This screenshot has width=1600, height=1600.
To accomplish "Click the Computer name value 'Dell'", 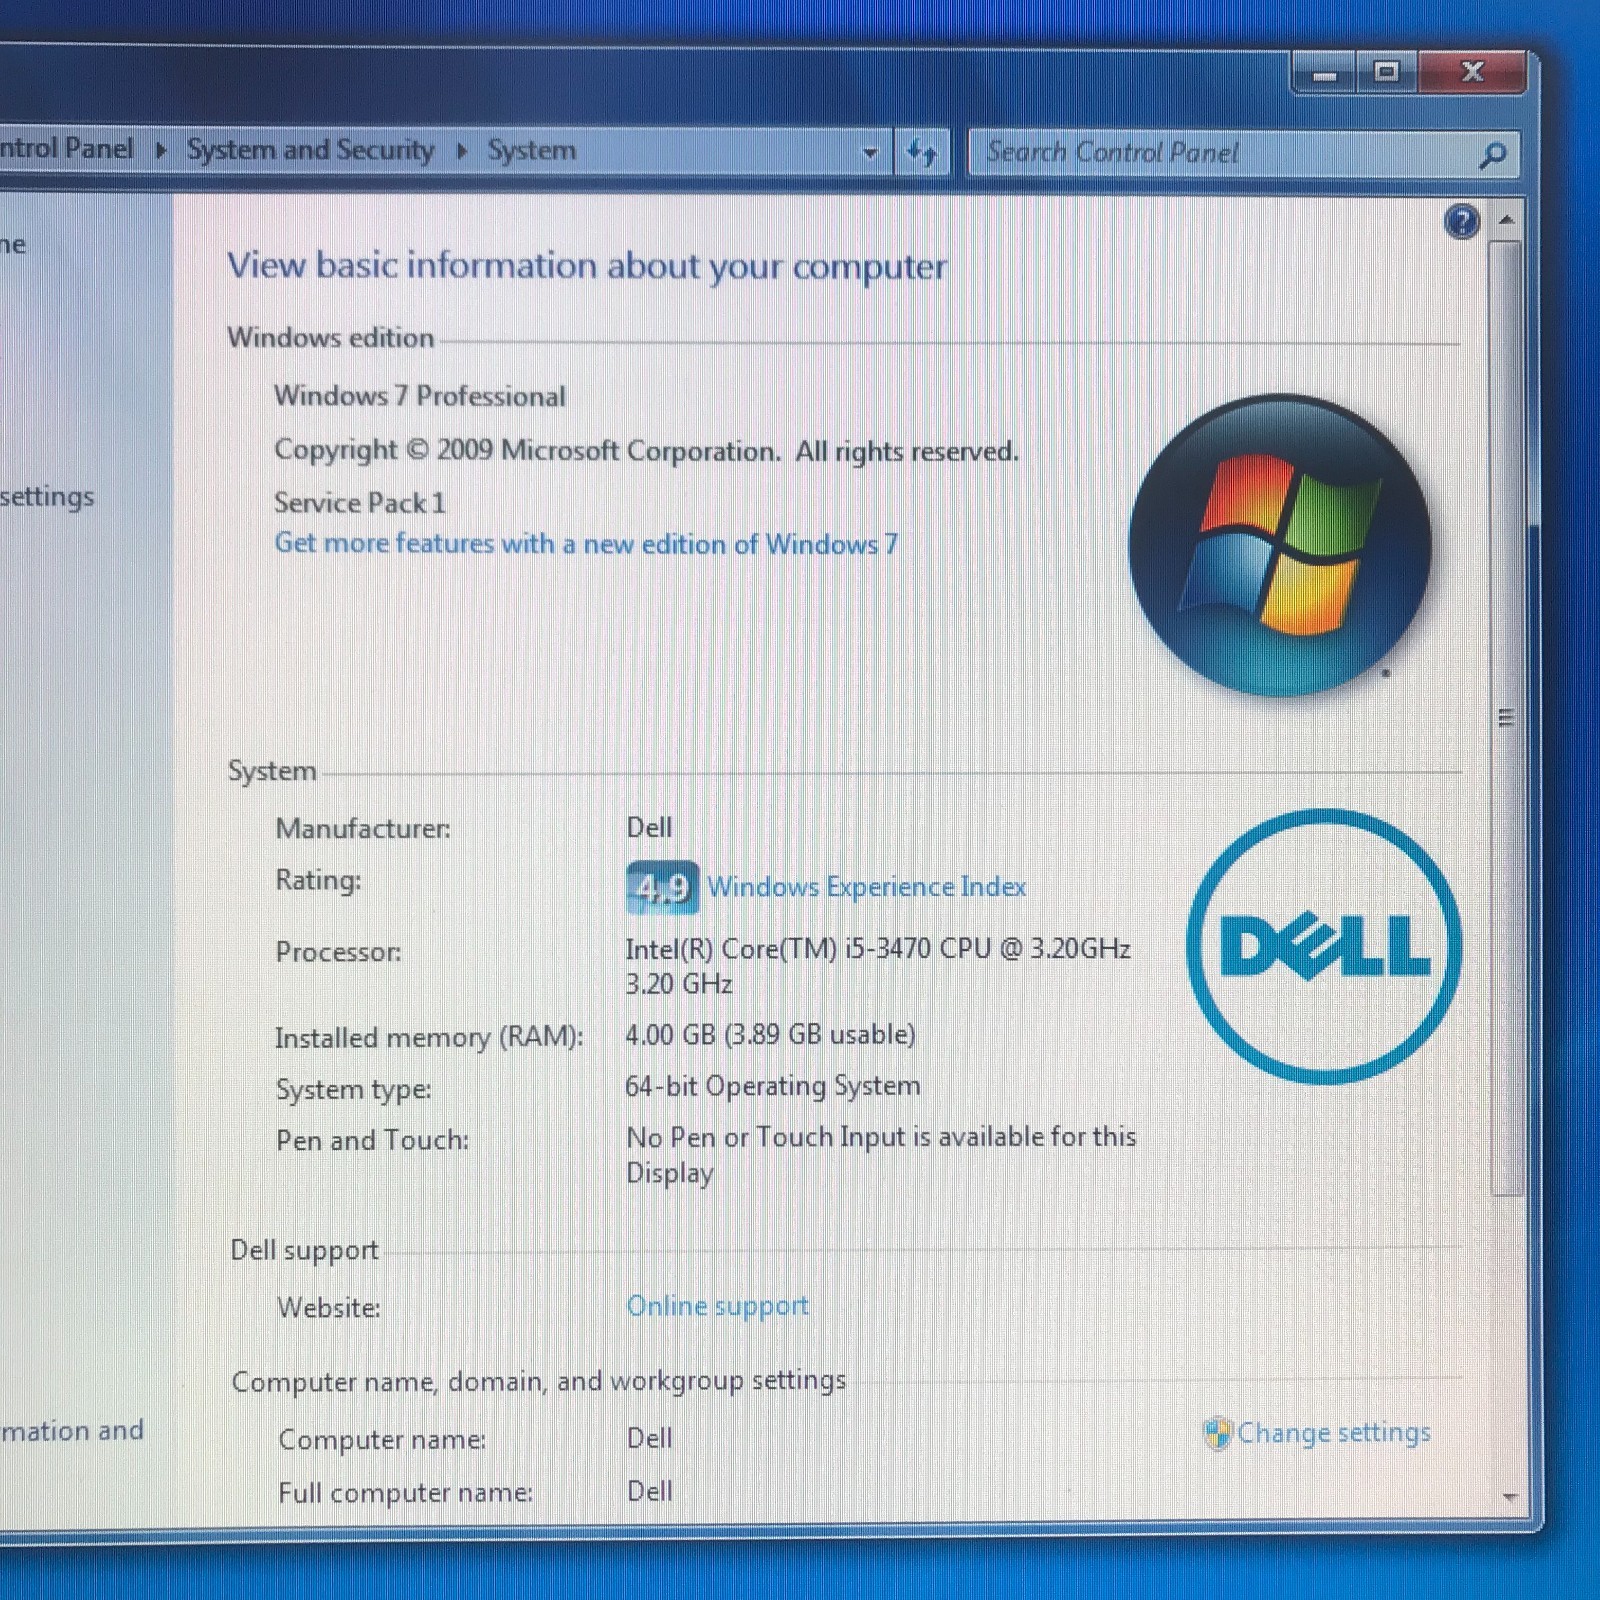I will [650, 1438].
